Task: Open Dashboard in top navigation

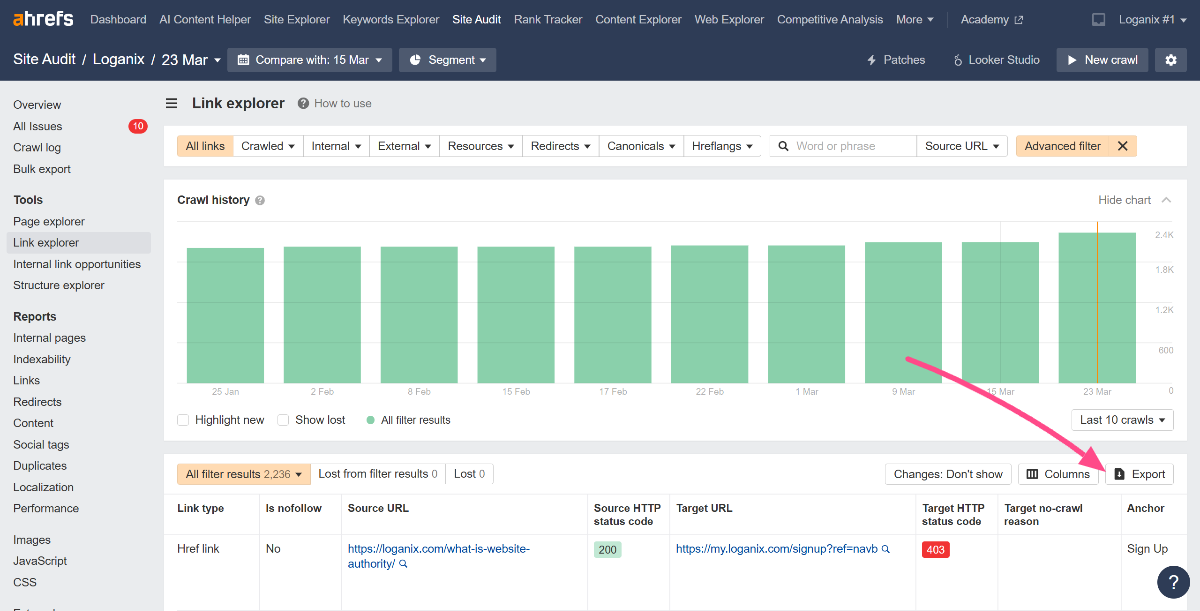Action: coord(118,19)
